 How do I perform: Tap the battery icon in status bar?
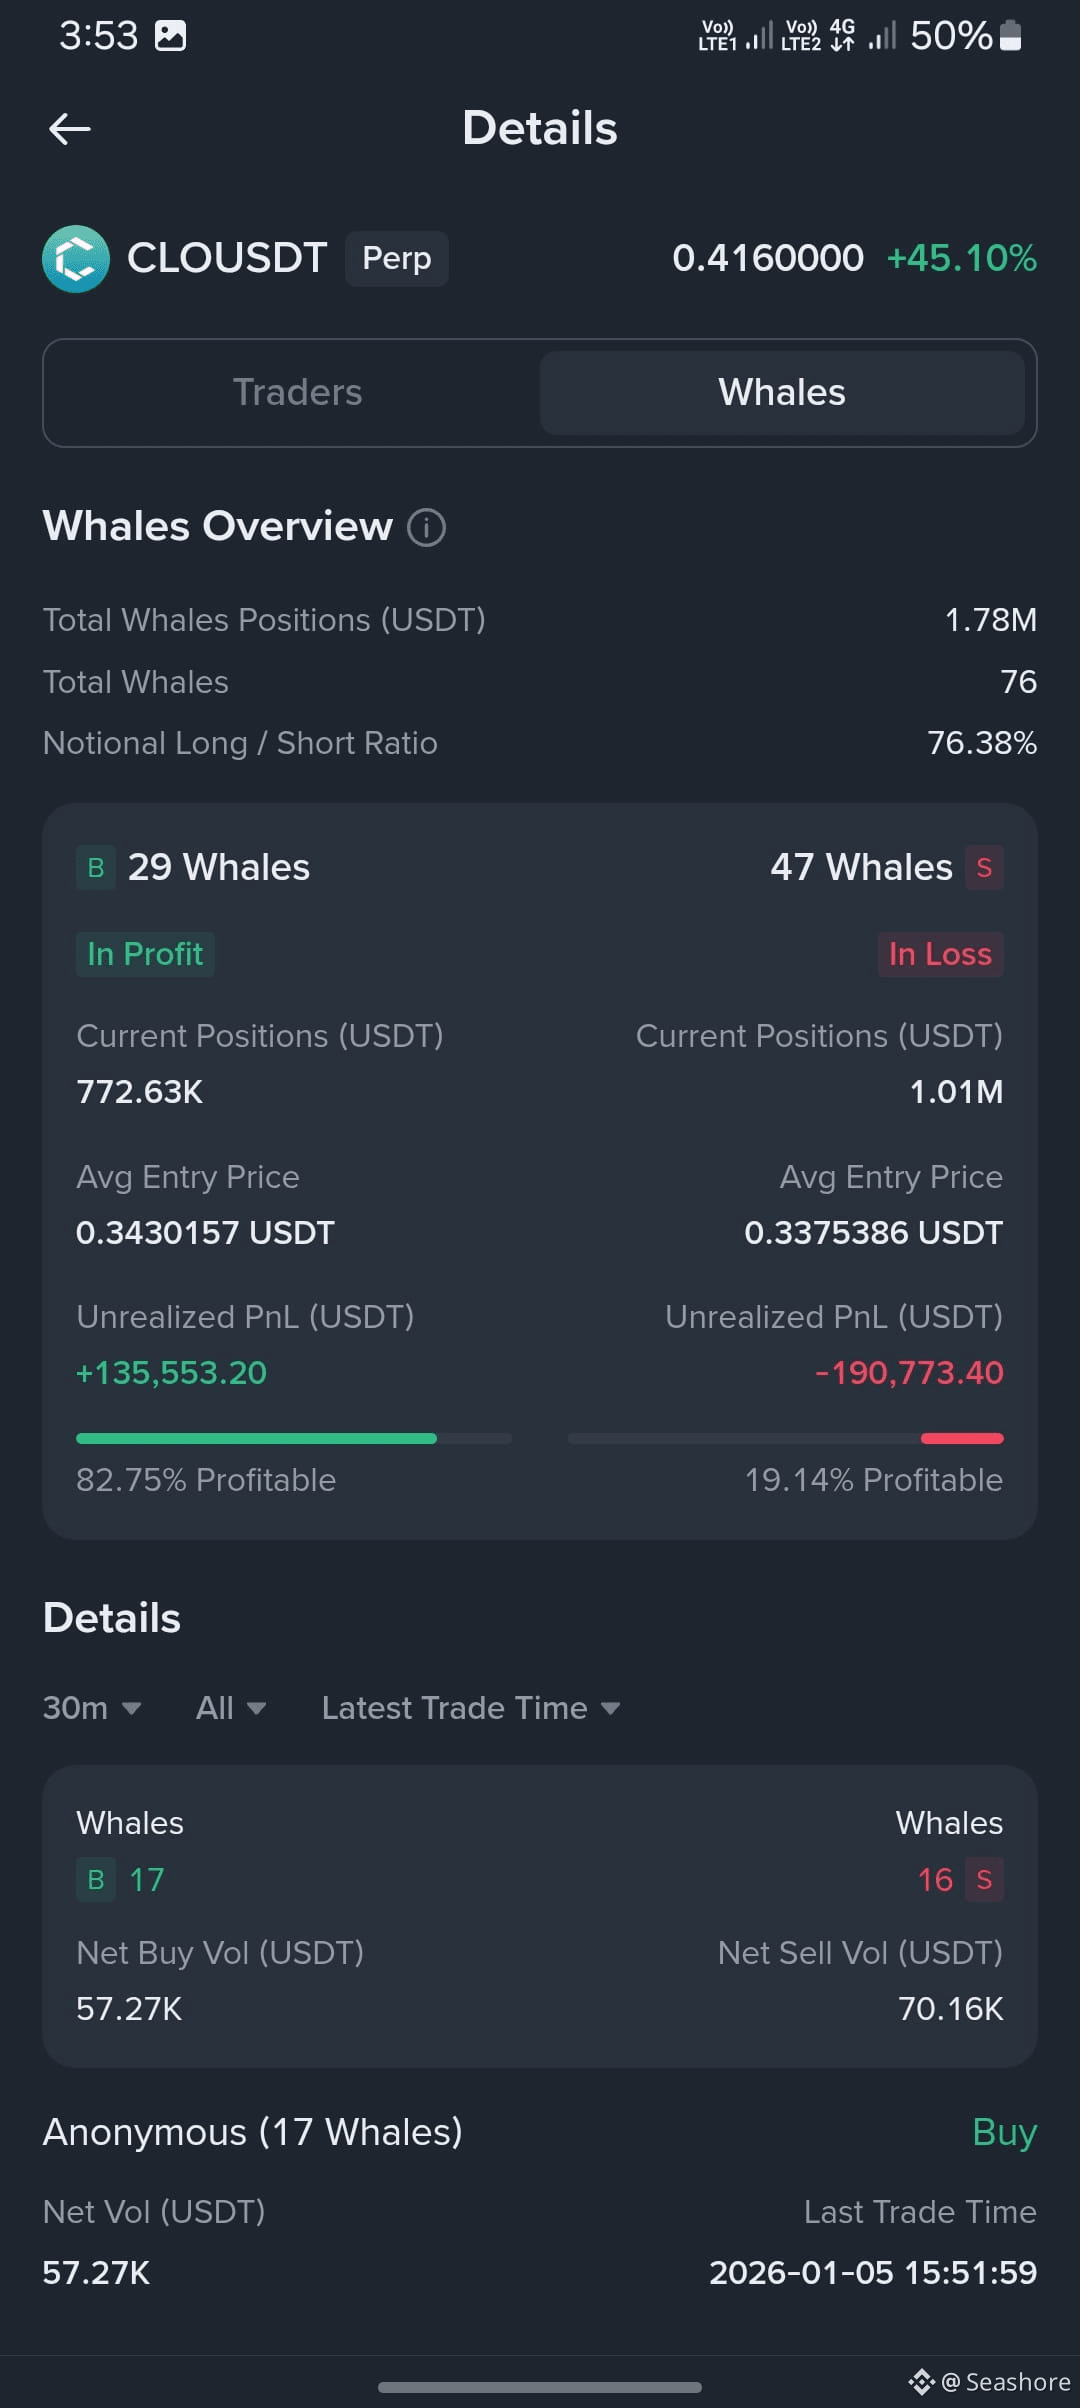click(x=1011, y=35)
